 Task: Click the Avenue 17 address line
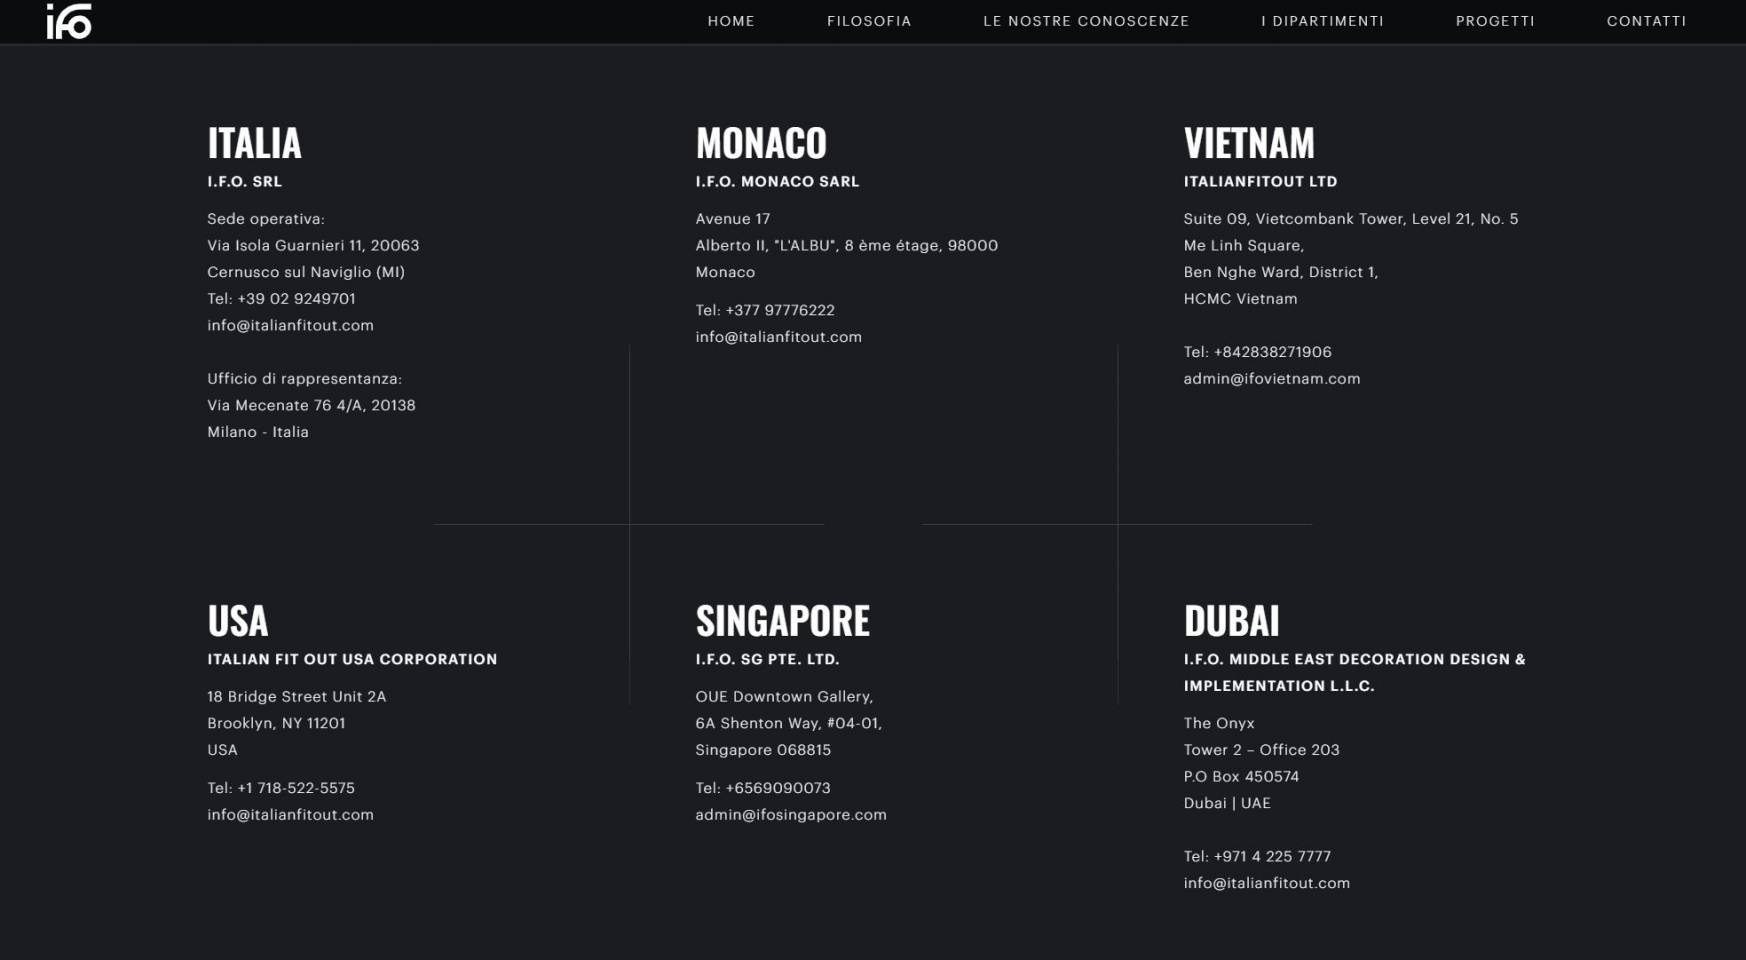coord(733,218)
